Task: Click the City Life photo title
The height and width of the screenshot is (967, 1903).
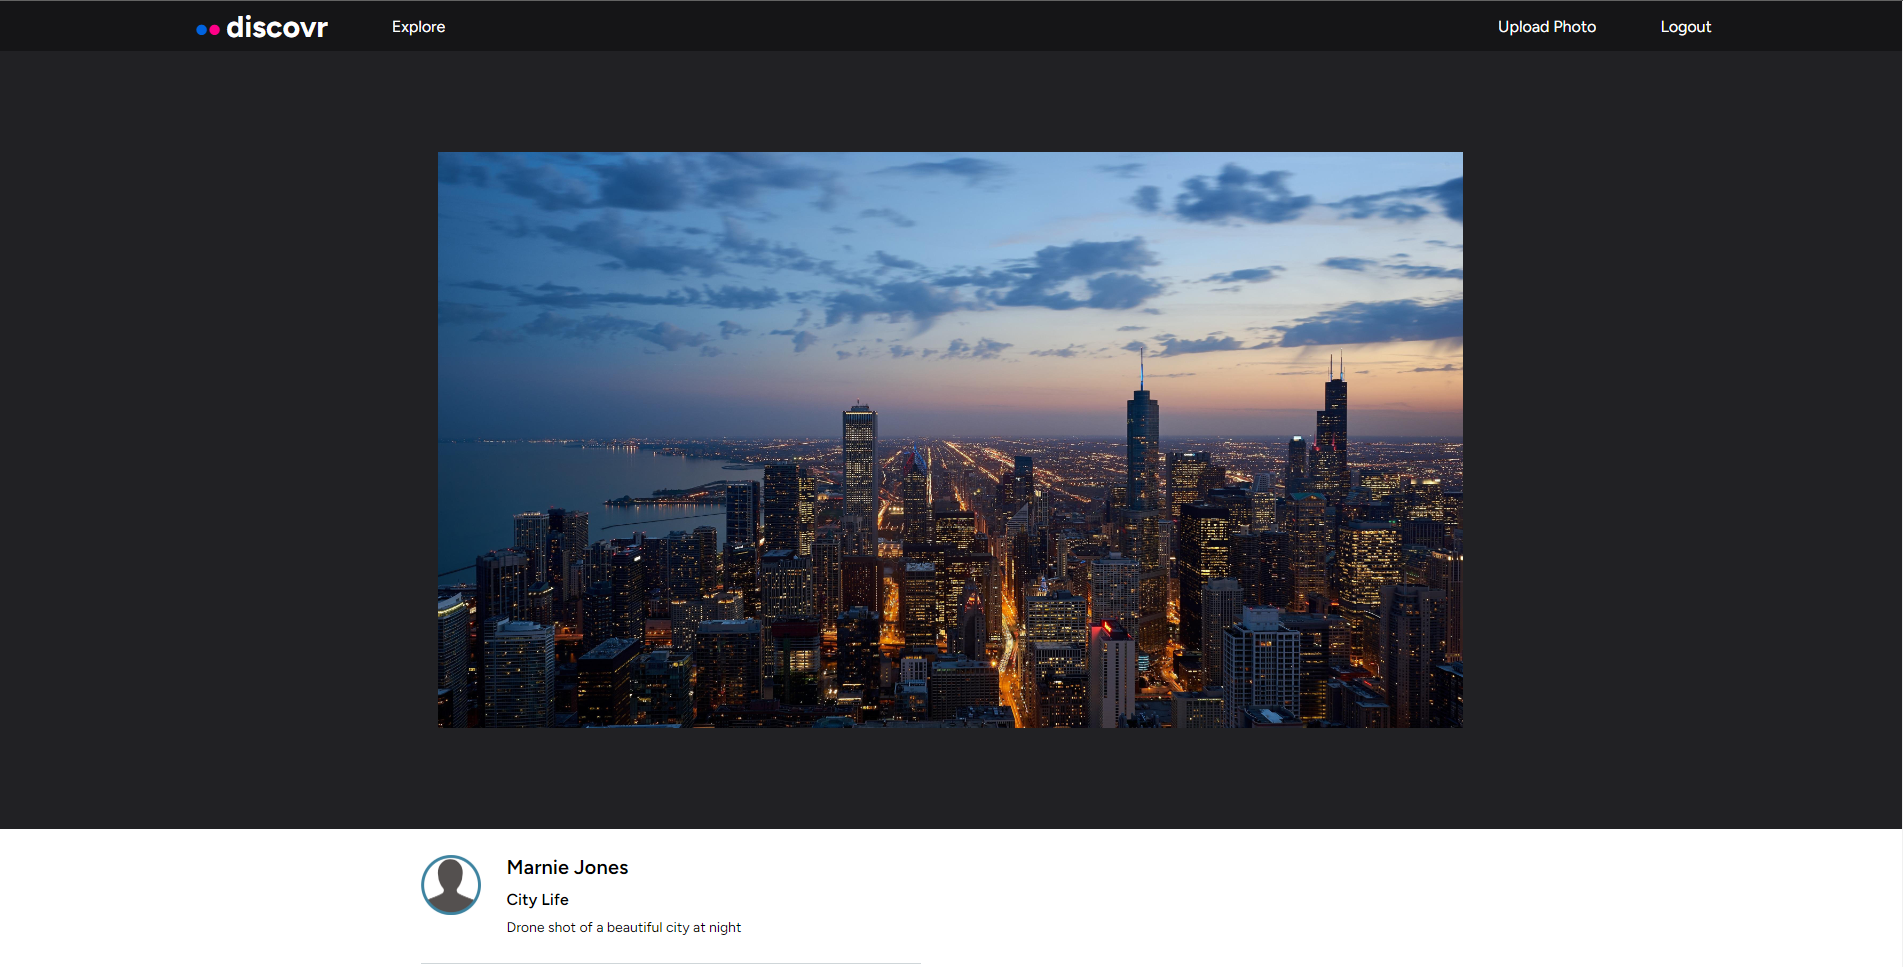Action: pos(536,899)
